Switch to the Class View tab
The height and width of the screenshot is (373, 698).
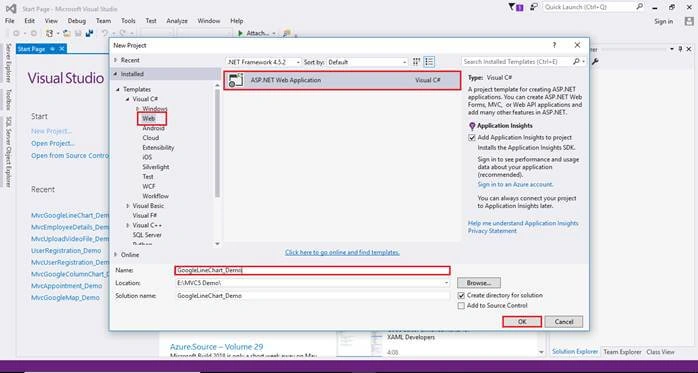(x=660, y=352)
